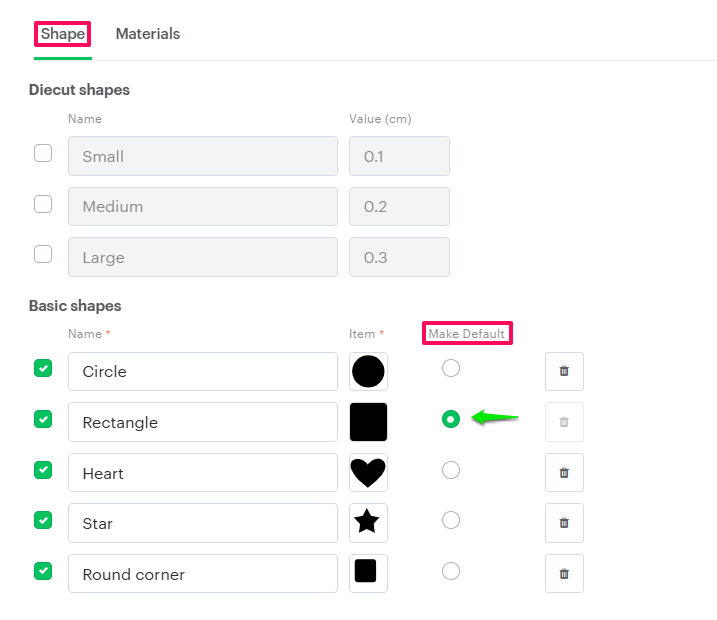Delete the Round corner shape
The image size is (717, 620).
[564, 573]
